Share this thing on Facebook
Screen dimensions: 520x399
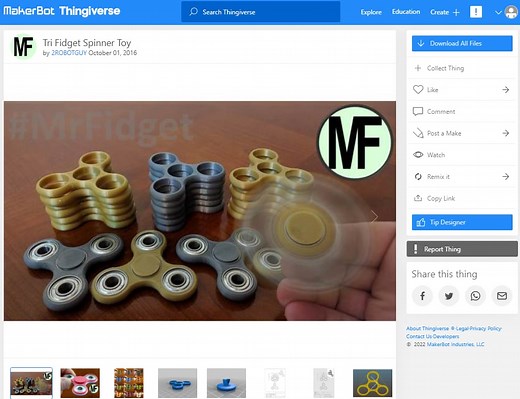(x=422, y=296)
